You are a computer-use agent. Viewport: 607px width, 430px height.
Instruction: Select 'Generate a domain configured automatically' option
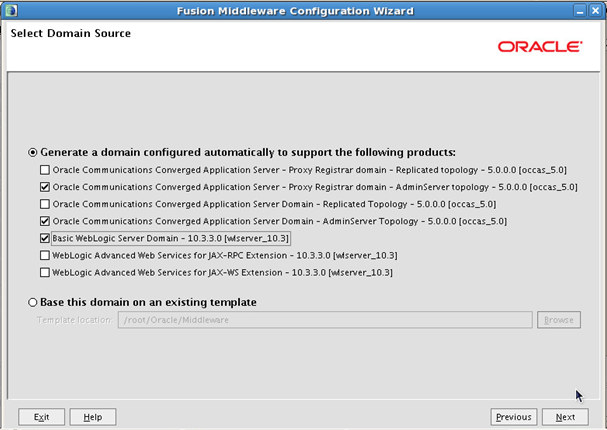pos(33,152)
